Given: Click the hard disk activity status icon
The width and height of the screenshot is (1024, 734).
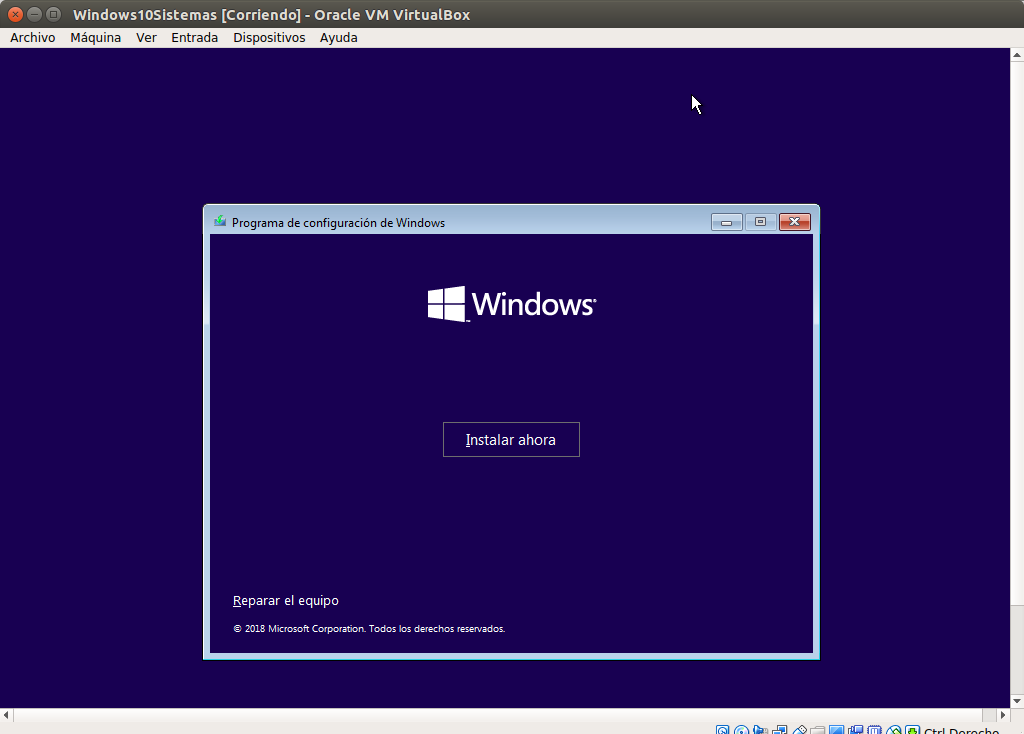Looking at the screenshot, I should coord(722,730).
